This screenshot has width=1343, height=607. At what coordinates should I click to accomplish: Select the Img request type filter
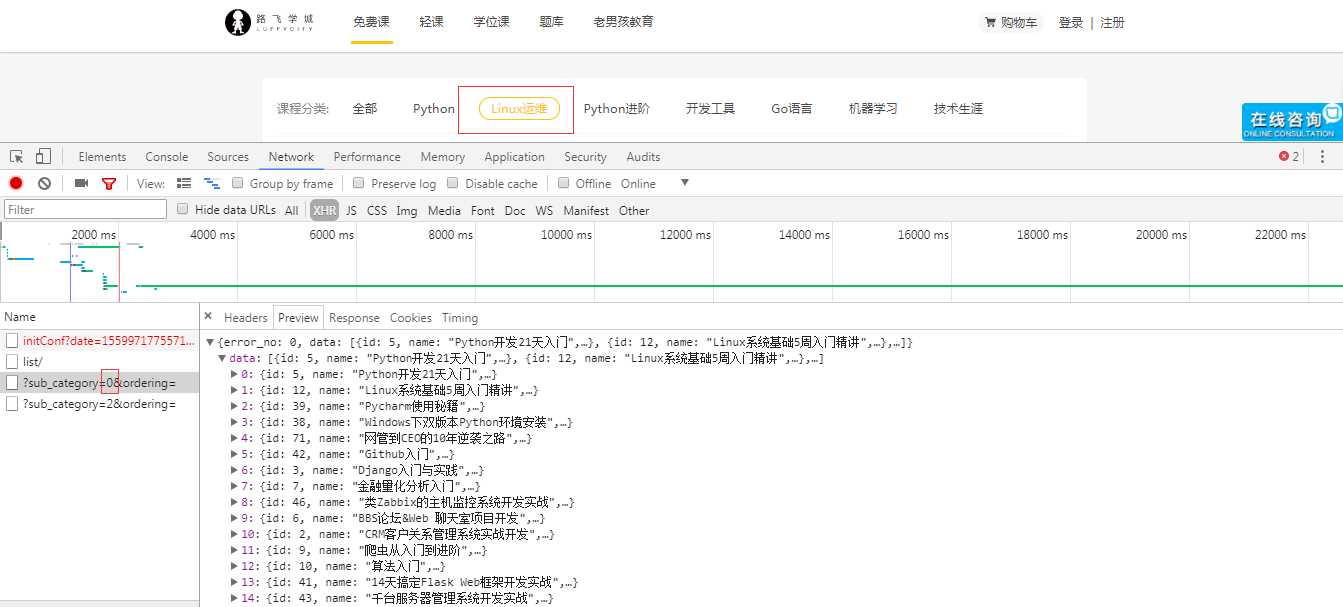pyautogui.click(x=406, y=210)
